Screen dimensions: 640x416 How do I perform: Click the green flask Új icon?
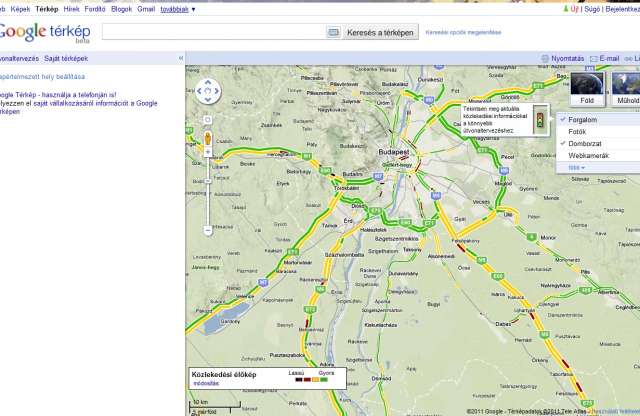[x=566, y=9]
